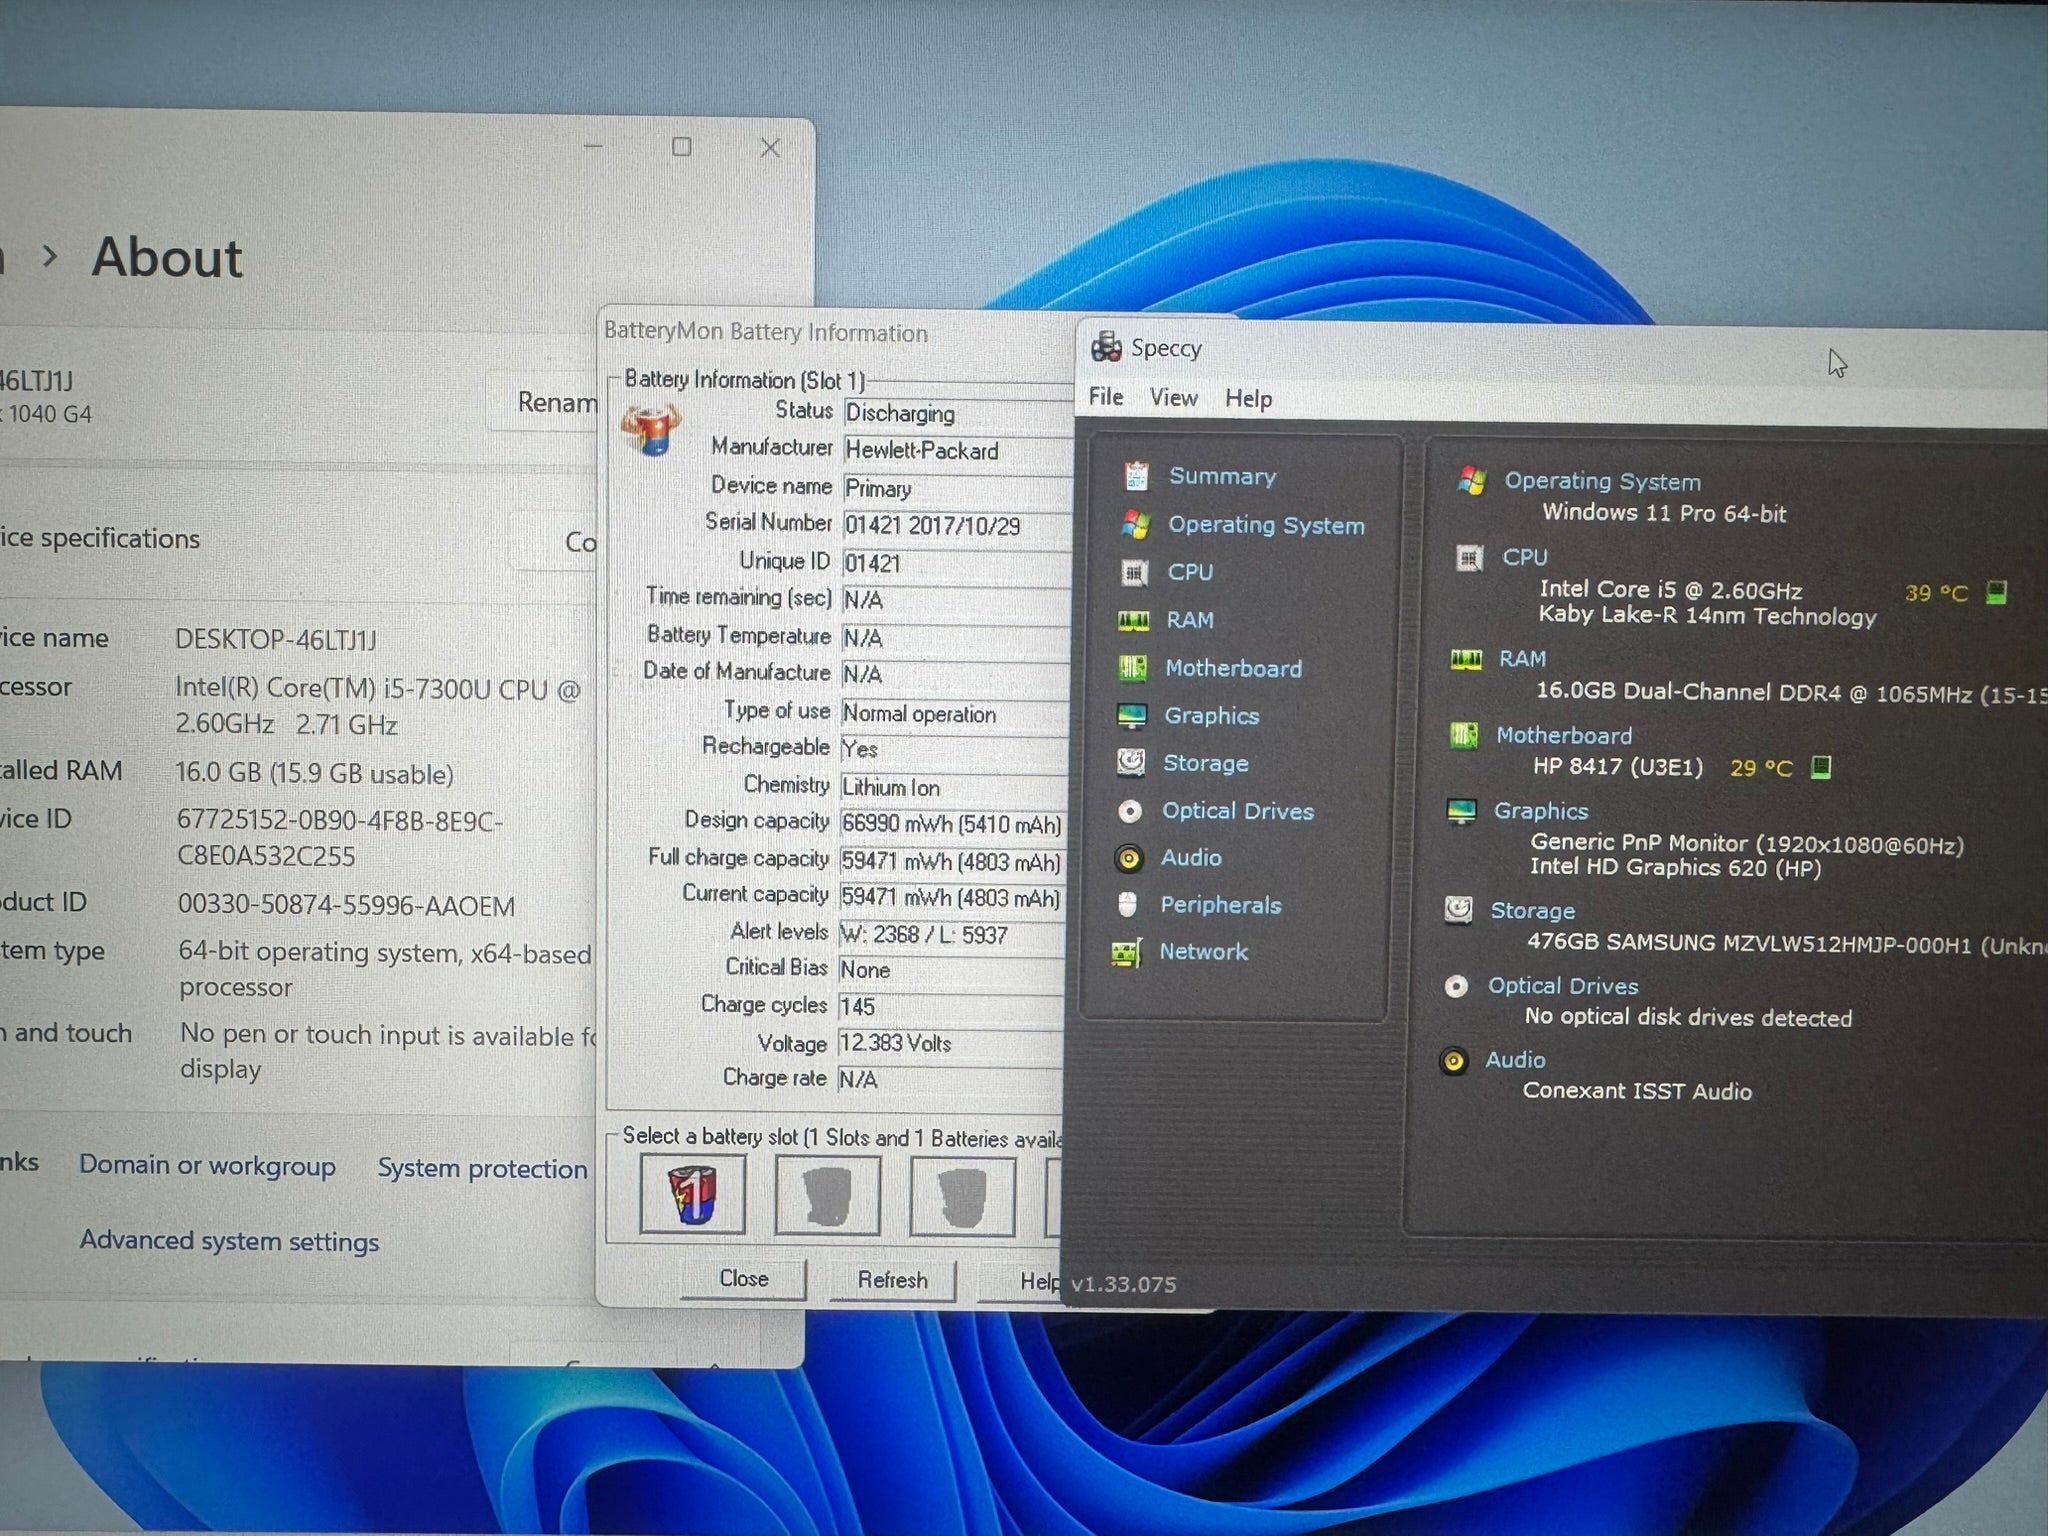This screenshot has height=1536, width=2048.
Task: Click the Serial Number field in BatteryMon
Action: pyautogui.click(x=957, y=526)
